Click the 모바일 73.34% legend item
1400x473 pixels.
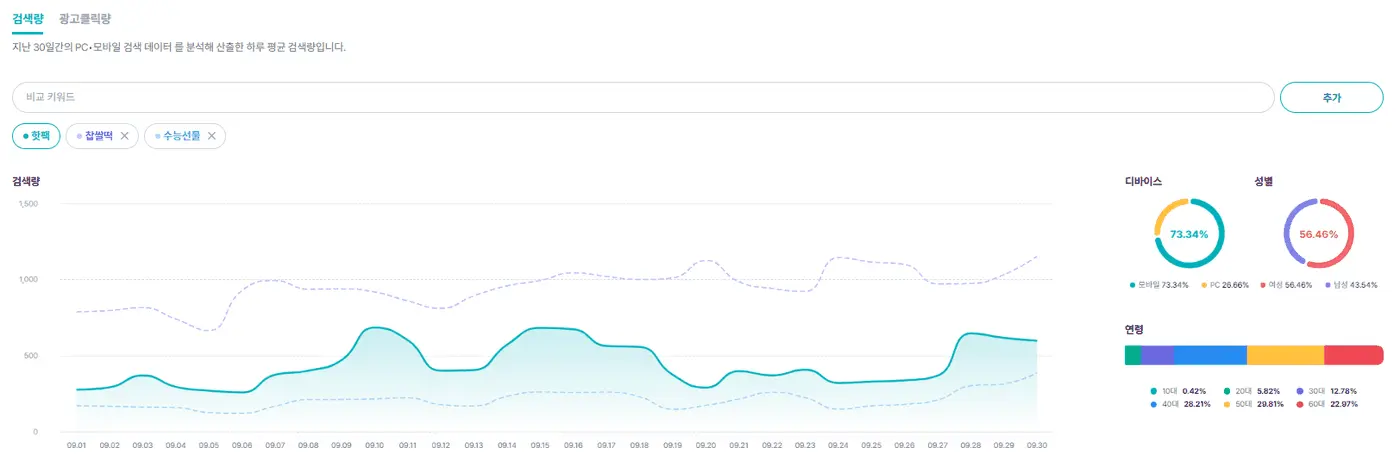tap(1157, 286)
